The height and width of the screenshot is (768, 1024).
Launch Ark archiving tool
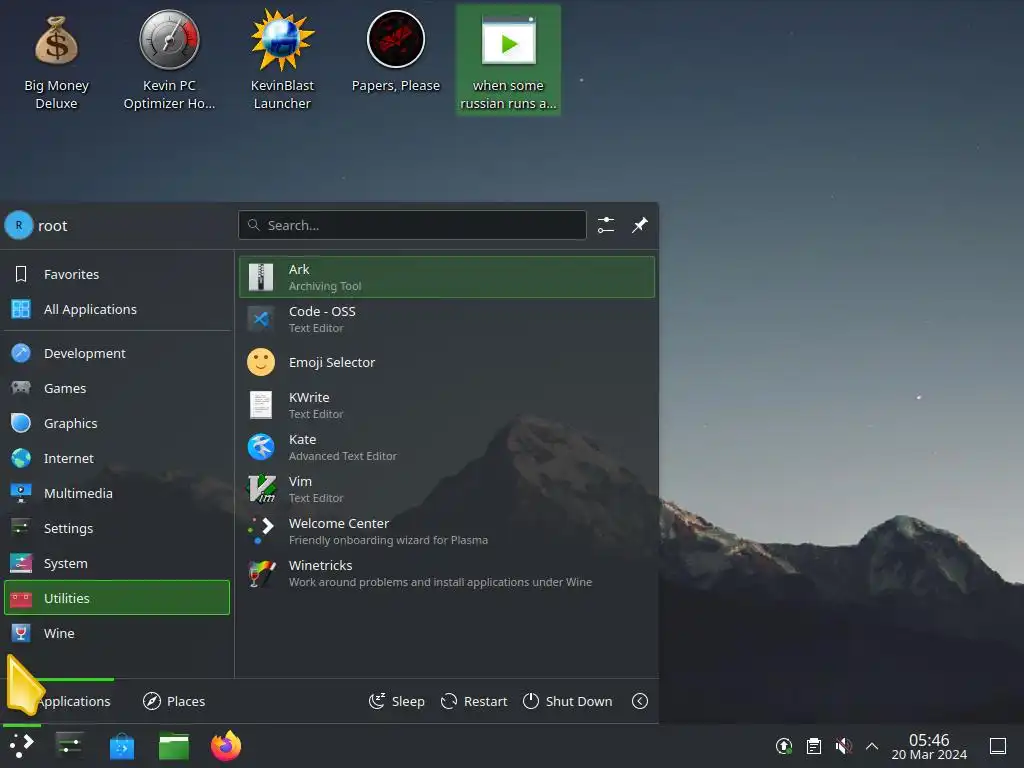447,277
